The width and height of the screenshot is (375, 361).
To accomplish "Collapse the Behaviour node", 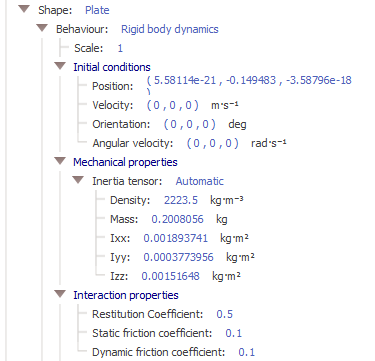I will [42, 28].
